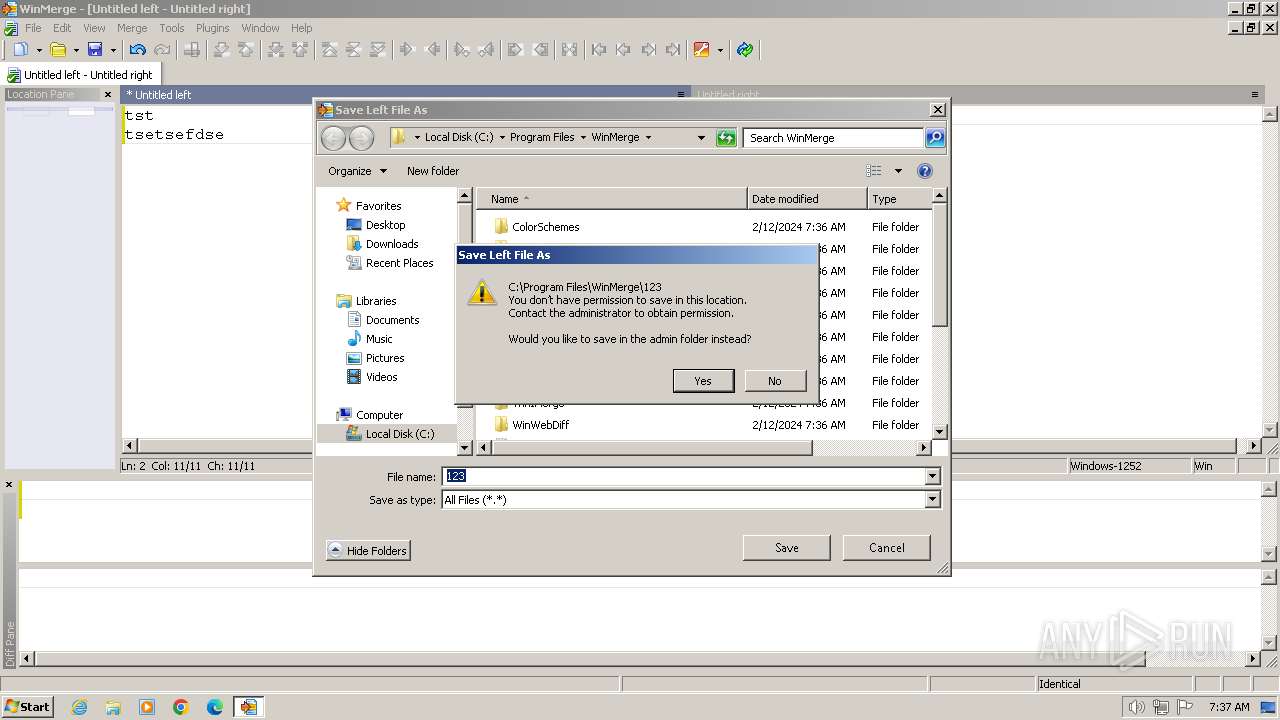Viewport: 1280px width, 720px height.
Task: Click the Open folder toolbar icon
Action: (58, 49)
